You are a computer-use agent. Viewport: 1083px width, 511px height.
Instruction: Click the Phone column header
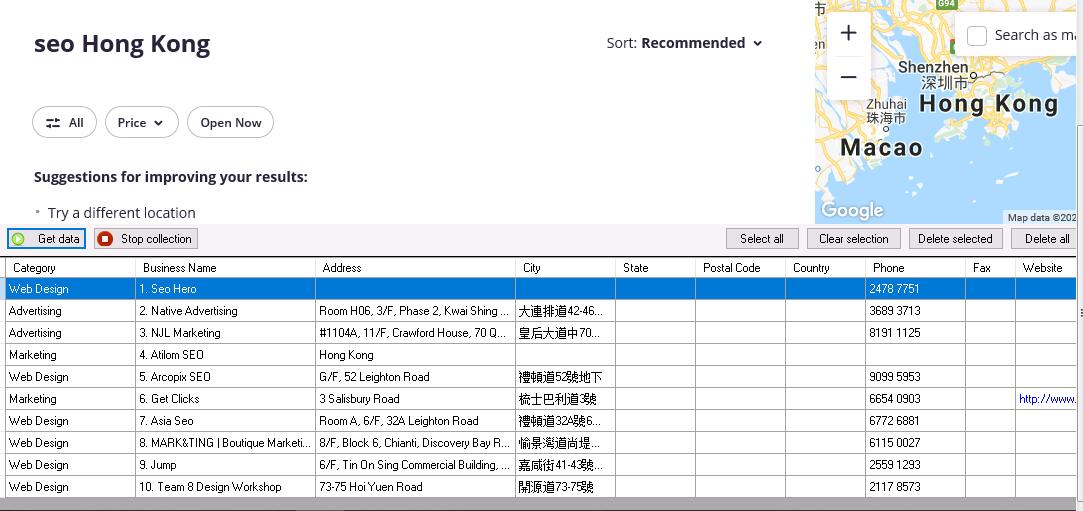915,268
